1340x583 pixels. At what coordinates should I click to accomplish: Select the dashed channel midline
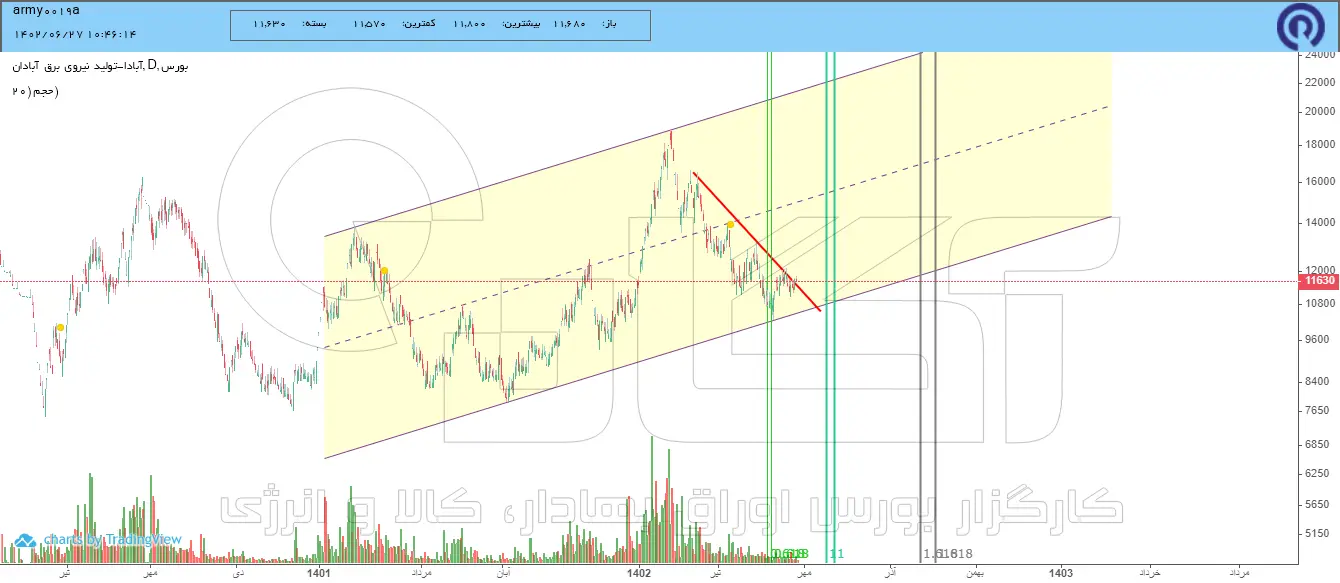pos(717,227)
